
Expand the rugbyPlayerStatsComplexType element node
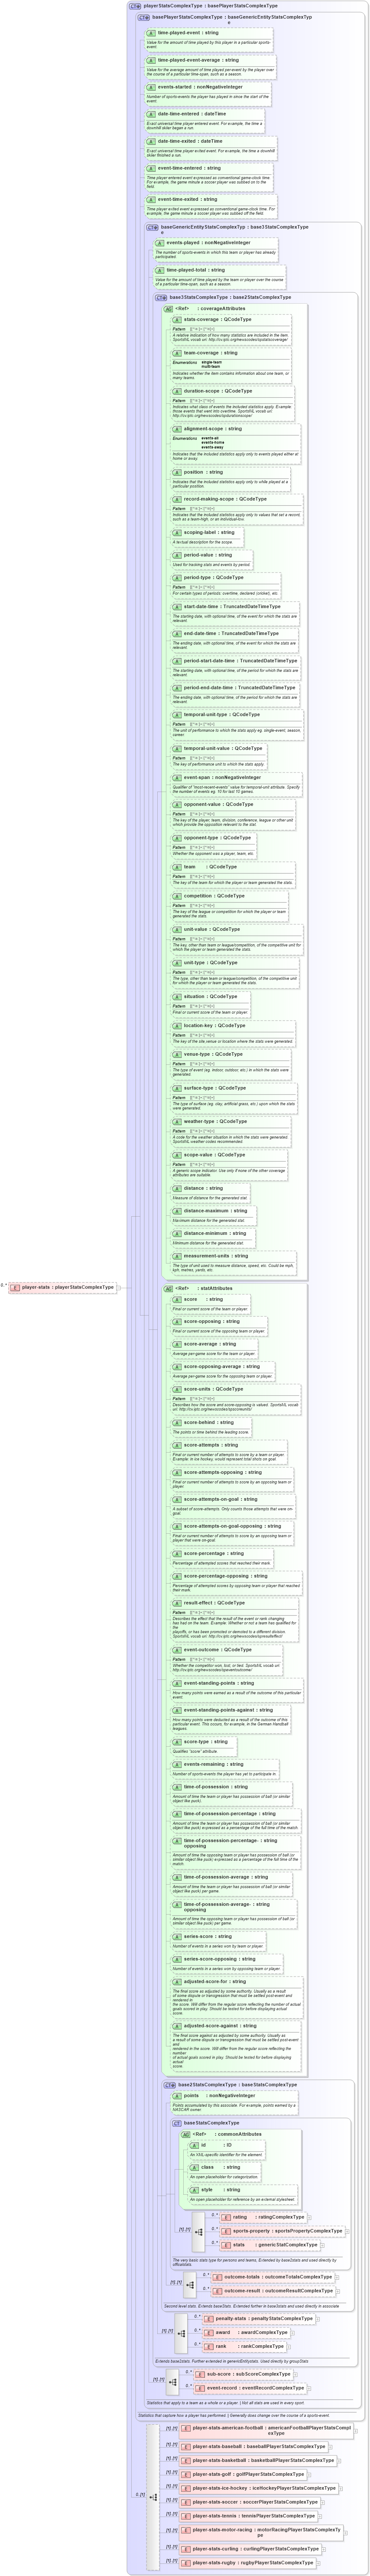pyautogui.click(x=319, y=2563)
